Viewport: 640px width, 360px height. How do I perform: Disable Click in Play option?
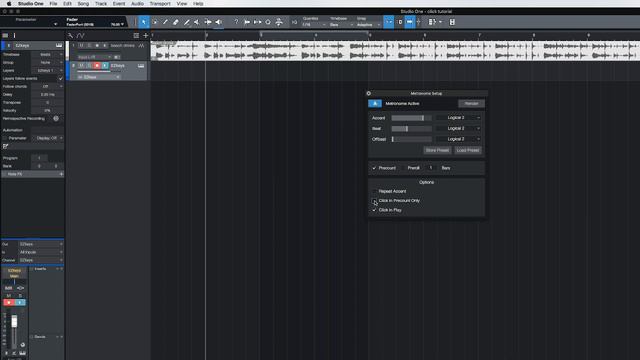[374, 210]
